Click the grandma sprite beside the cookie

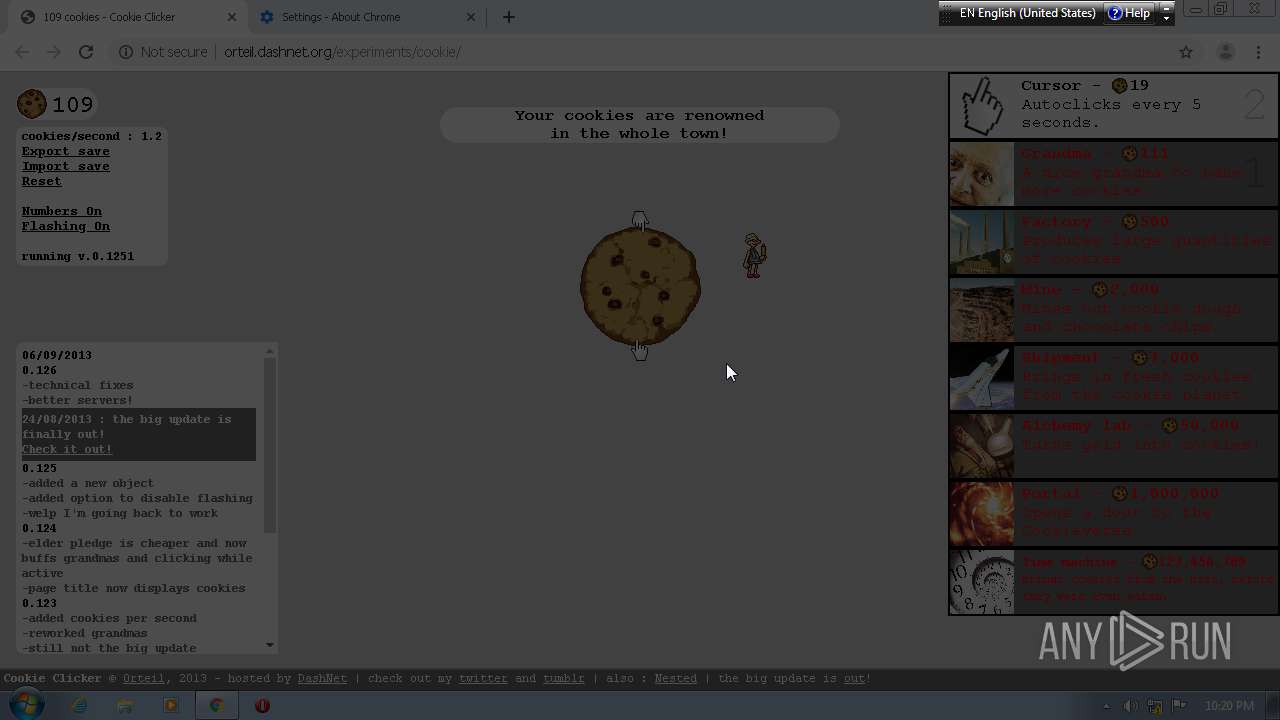click(x=754, y=255)
